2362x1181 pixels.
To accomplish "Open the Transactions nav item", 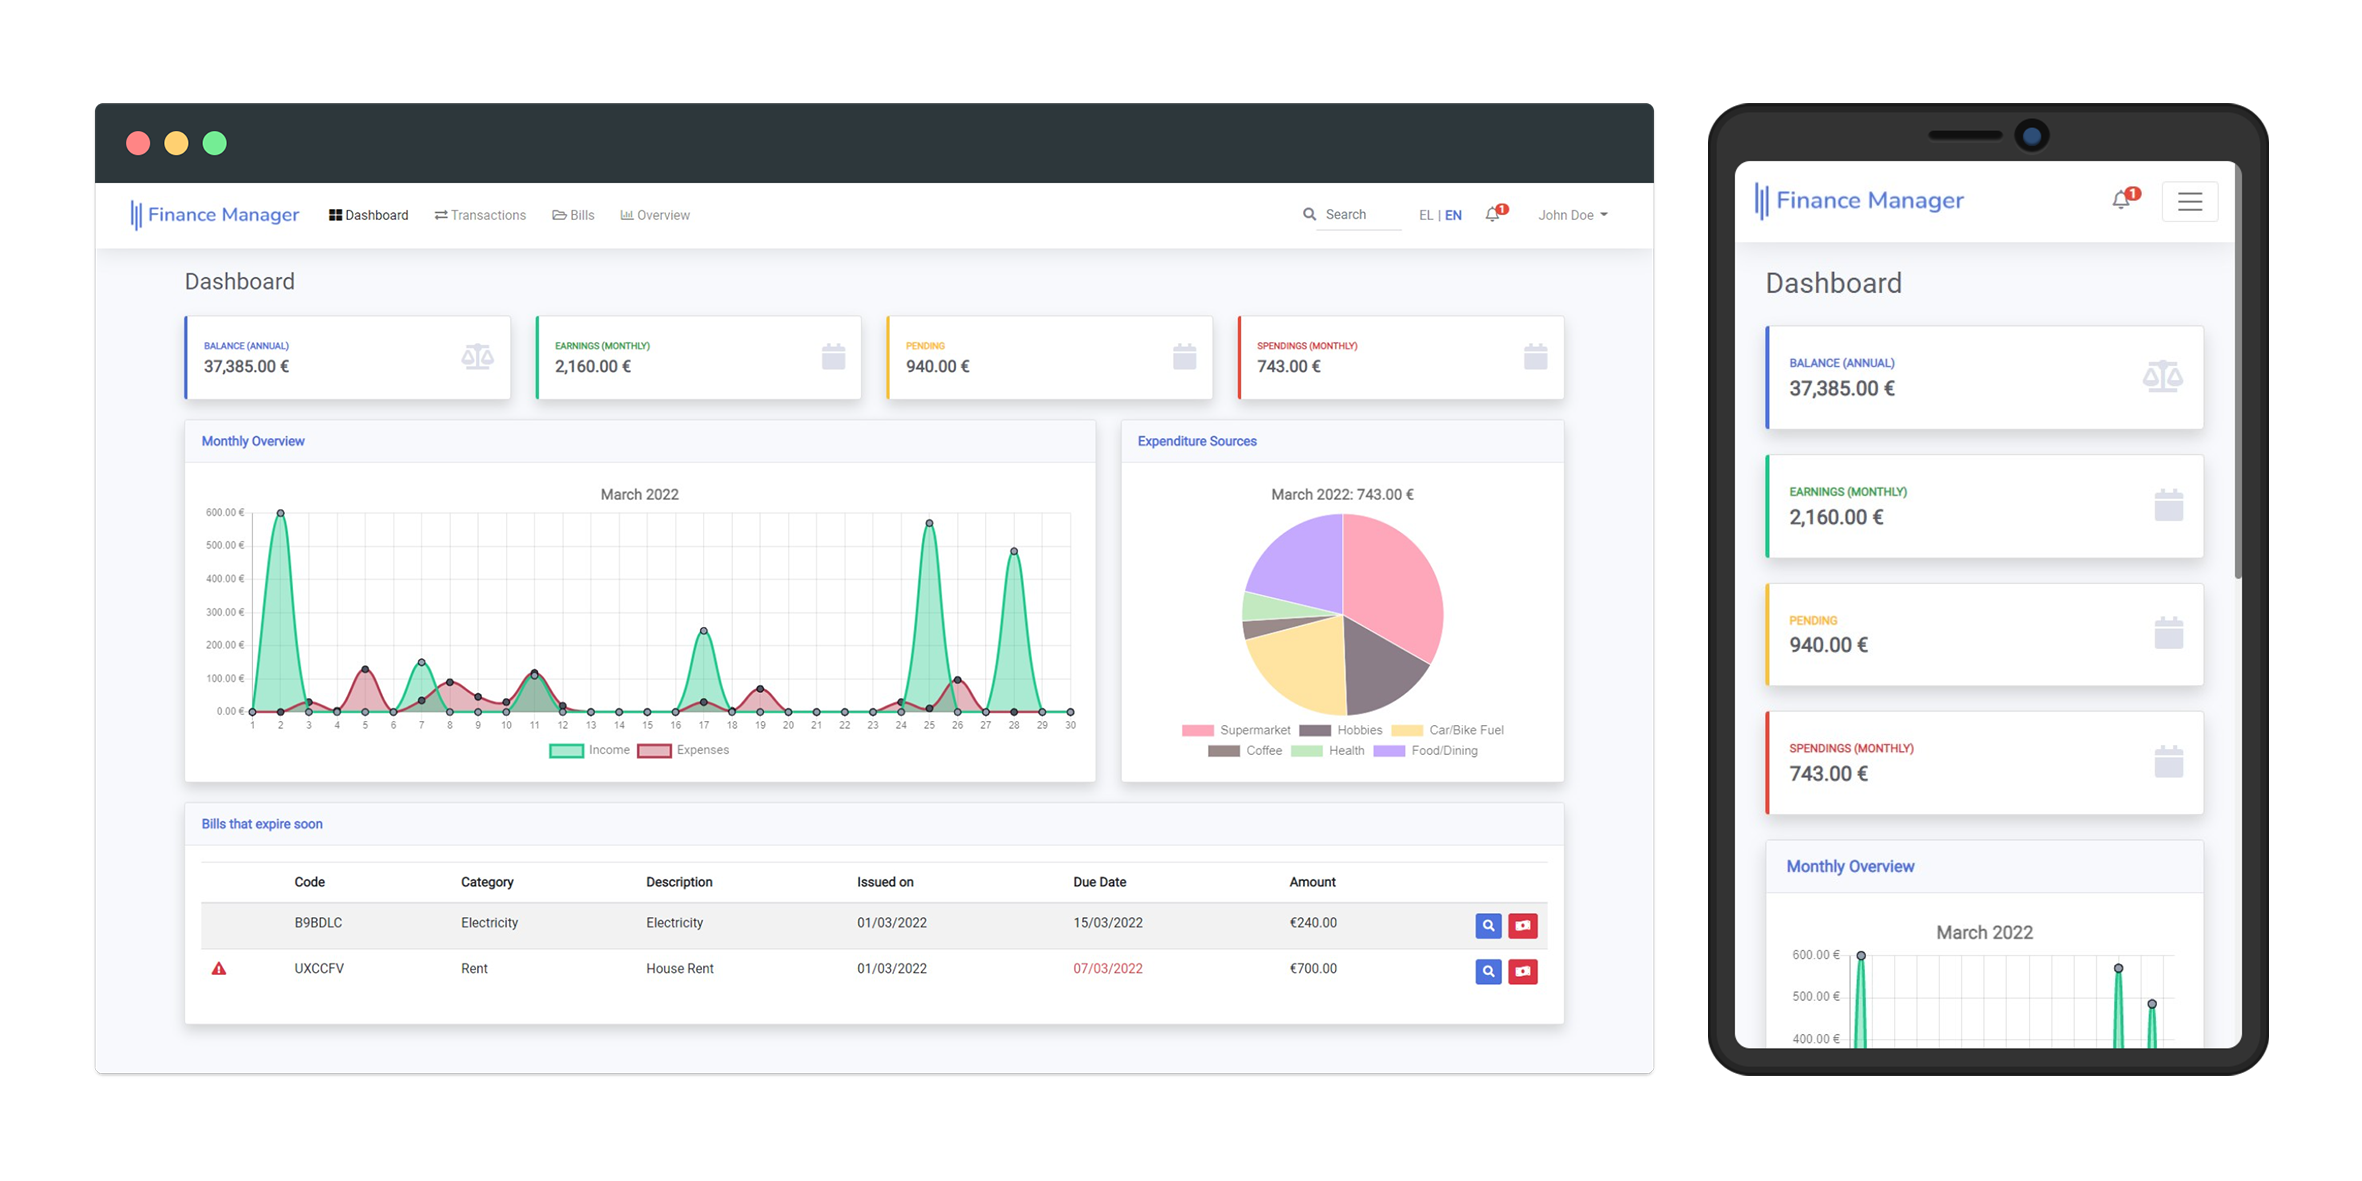I will coord(480,215).
